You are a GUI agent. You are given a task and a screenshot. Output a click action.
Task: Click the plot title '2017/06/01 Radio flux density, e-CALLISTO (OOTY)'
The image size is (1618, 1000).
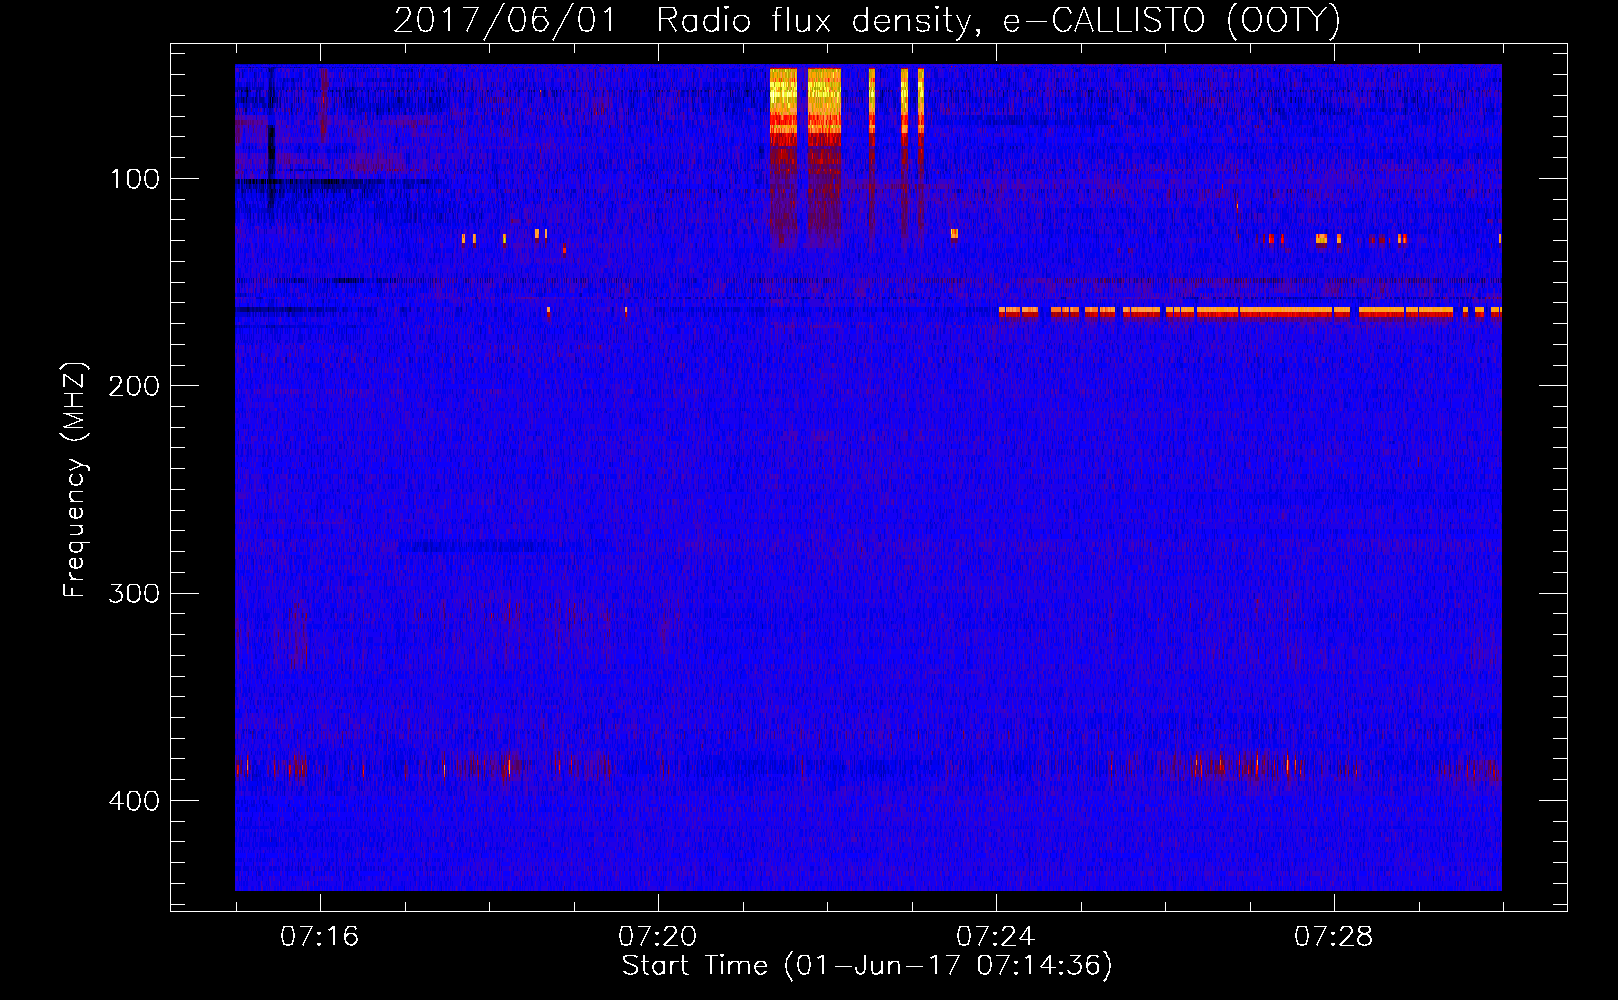866,20
